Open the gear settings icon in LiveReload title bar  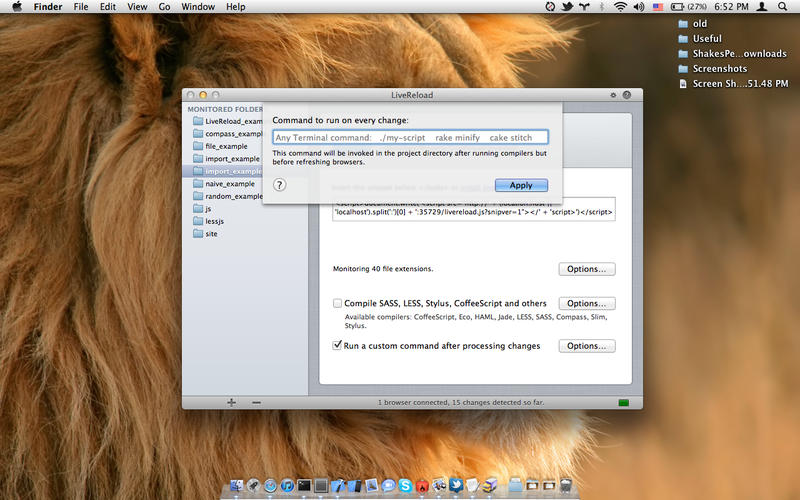(x=613, y=95)
